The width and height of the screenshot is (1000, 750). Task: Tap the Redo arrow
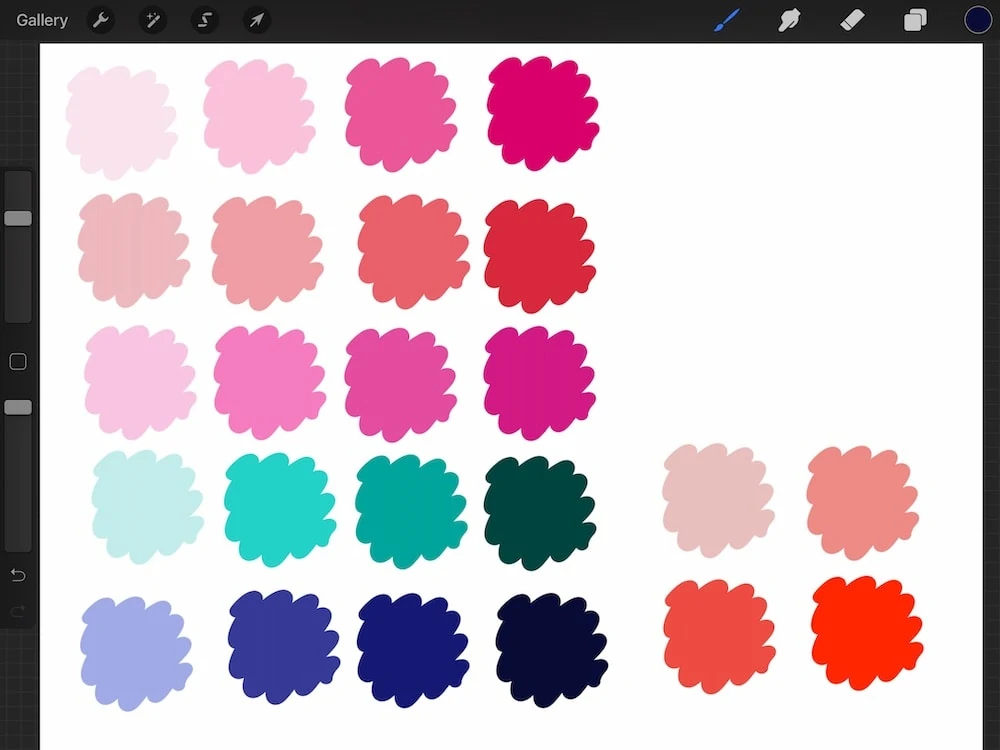pyautogui.click(x=18, y=611)
